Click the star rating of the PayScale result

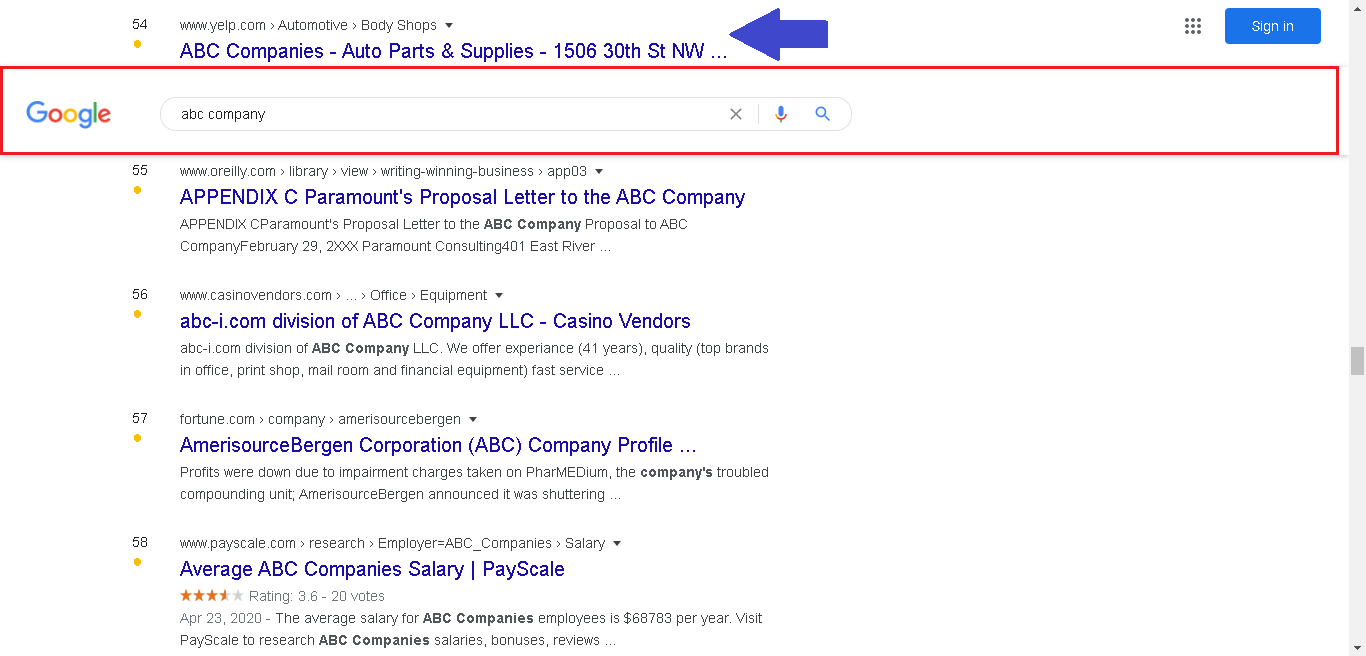[x=211, y=595]
